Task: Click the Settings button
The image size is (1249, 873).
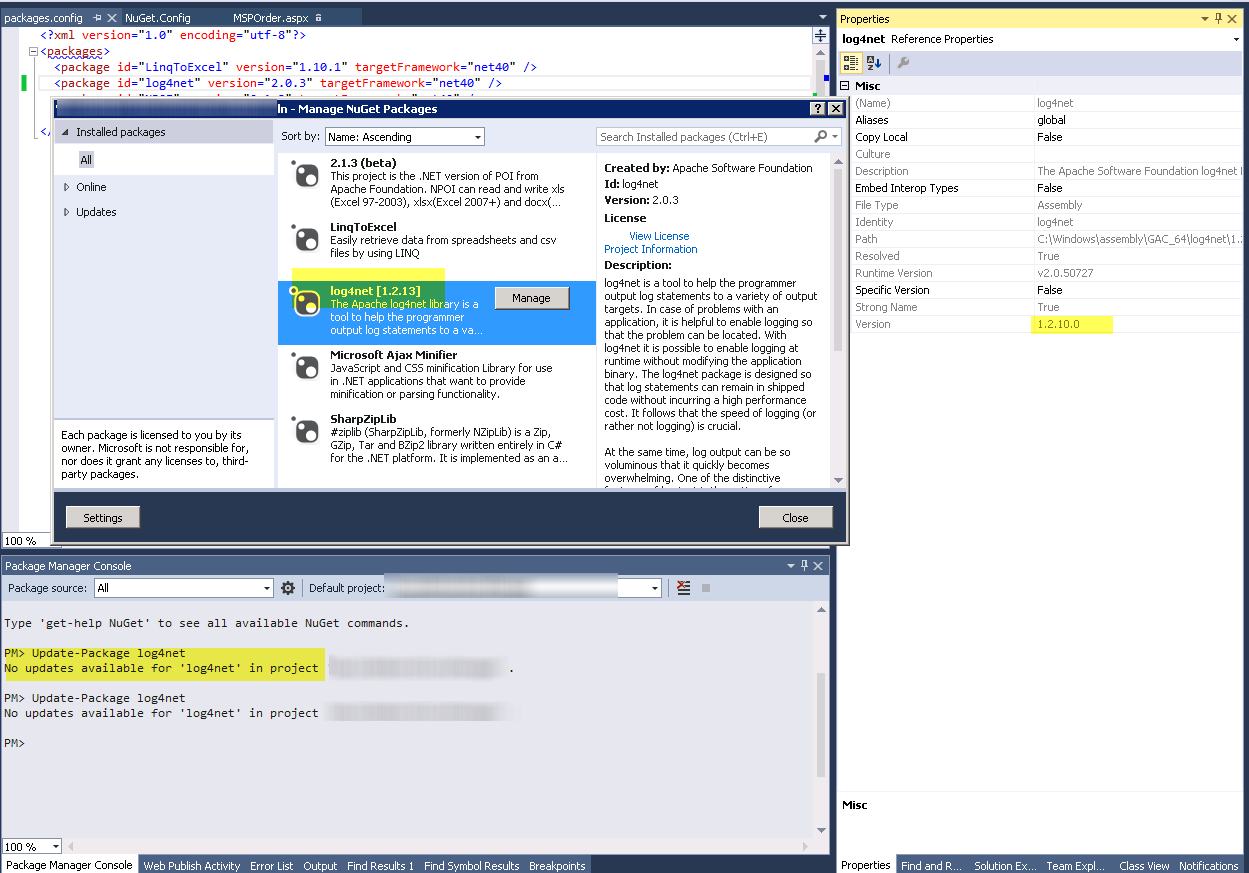Action: click(103, 517)
